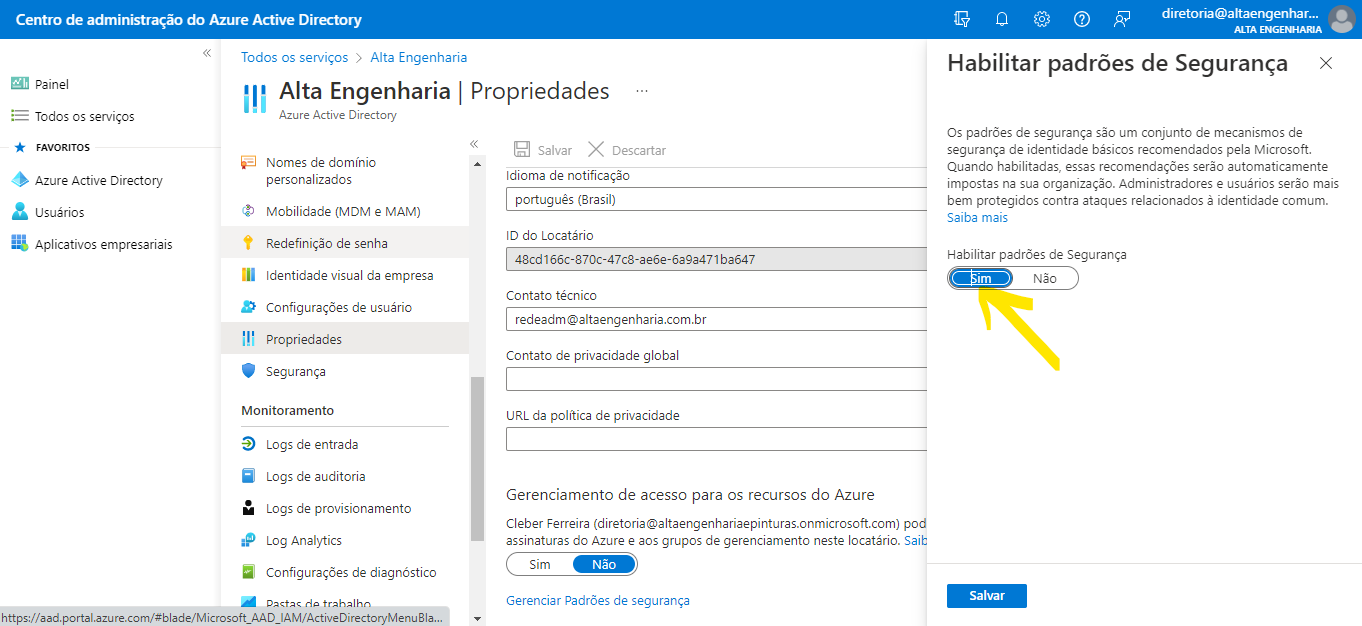Open the Saiba mais link in security panel

point(977,217)
